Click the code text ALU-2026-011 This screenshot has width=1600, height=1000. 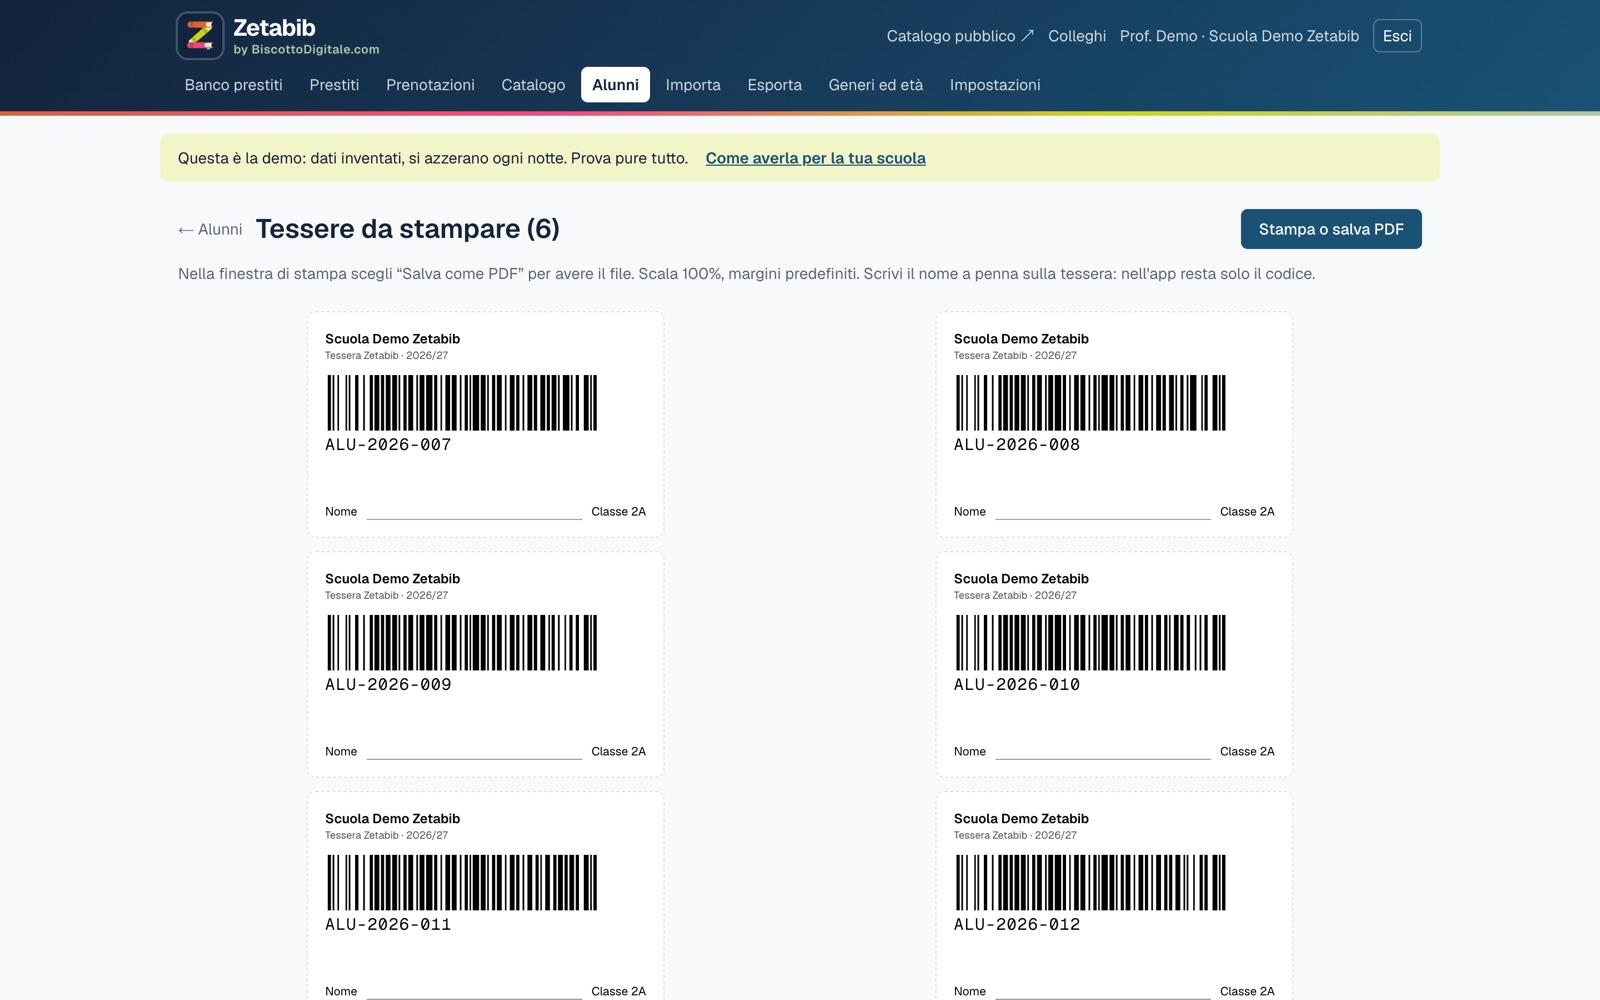[388, 925]
